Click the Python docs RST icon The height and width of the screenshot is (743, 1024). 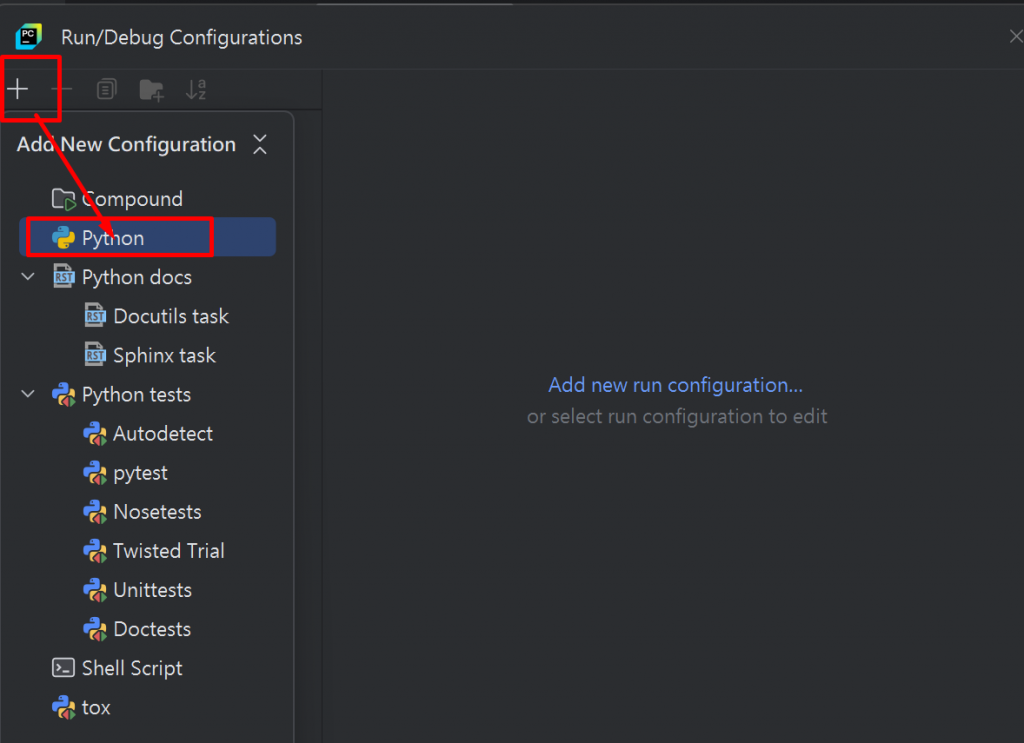[63, 277]
